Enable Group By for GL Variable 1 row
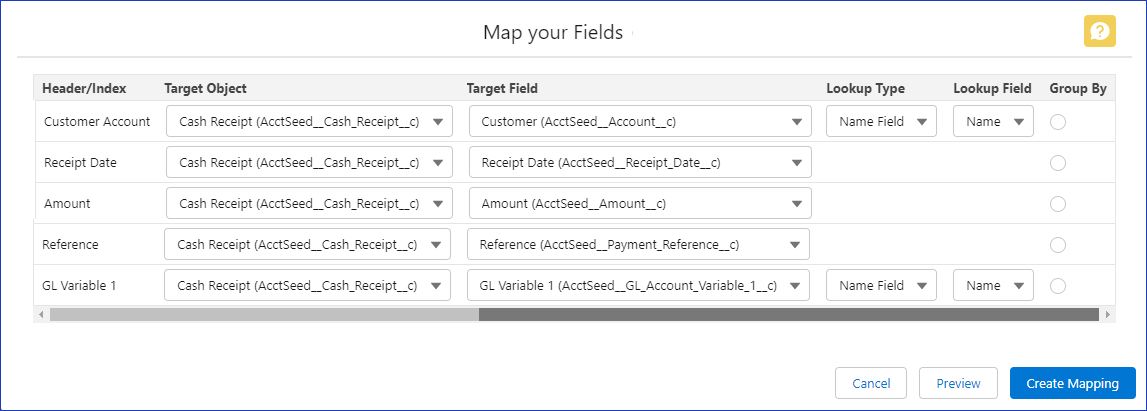 [1058, 286]
